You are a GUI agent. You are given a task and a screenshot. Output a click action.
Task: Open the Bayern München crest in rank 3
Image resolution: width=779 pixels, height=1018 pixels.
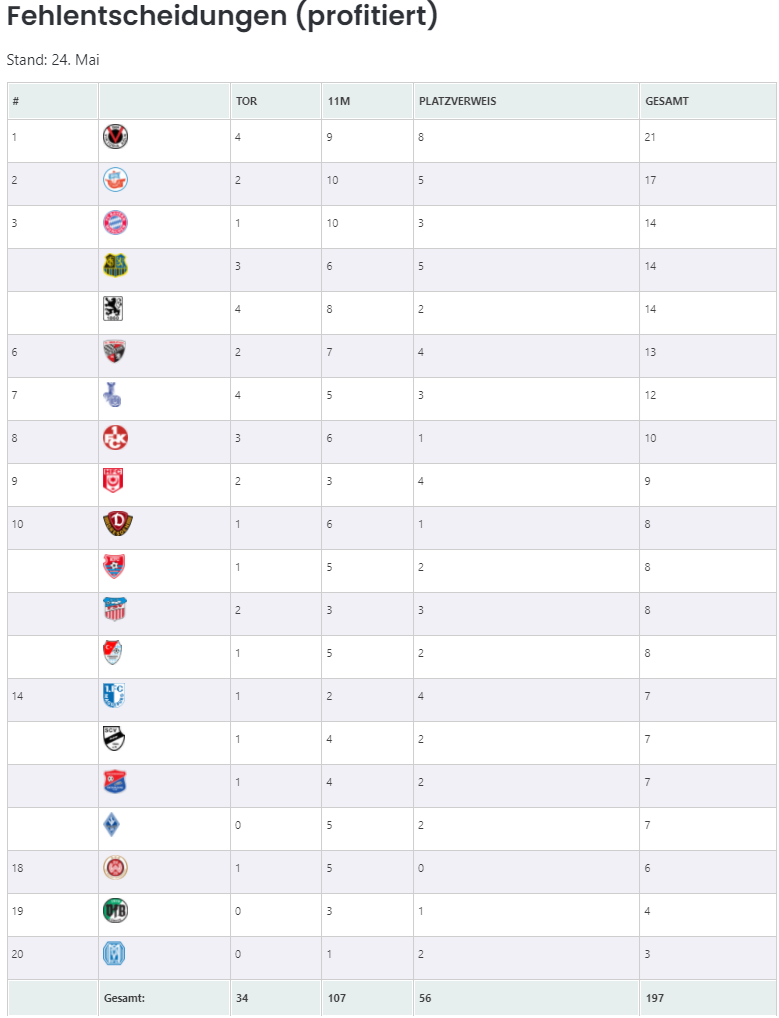pyautogui.click(x=116, y=223)
